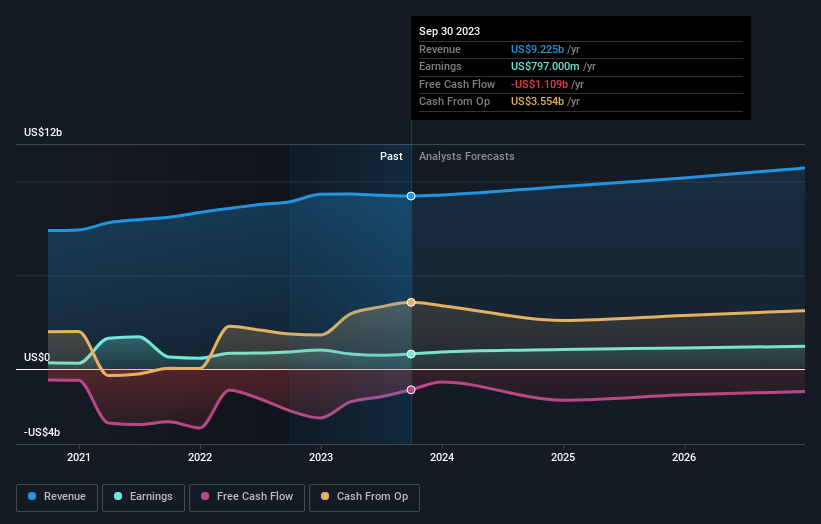Click the -US$1.109b free cash flow value
This screenshot has height=524, width=821.
pos(539,84)
